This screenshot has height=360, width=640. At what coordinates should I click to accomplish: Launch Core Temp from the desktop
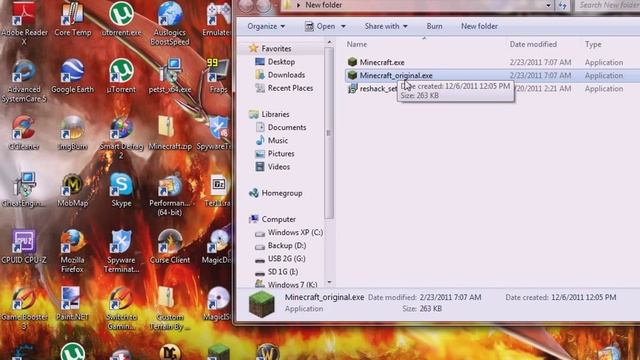pyautogui.click(x=72, y=18)
